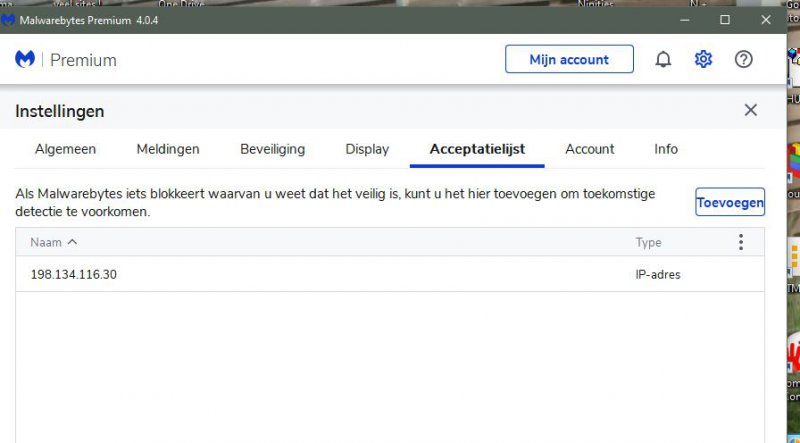Click the settings gear icon

tap(703, 59)
